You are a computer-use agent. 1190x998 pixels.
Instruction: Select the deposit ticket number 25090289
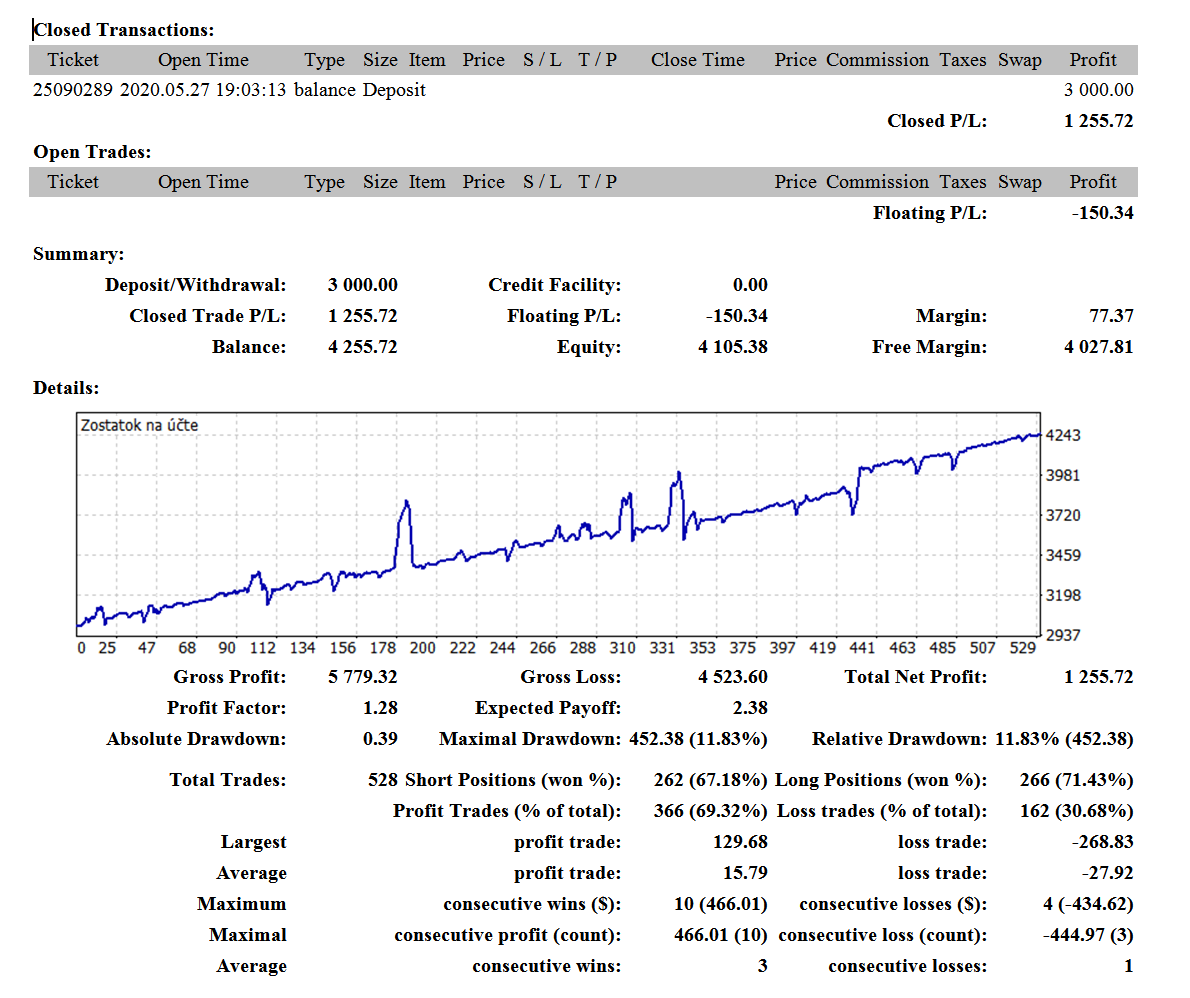(x=73, y=90)
